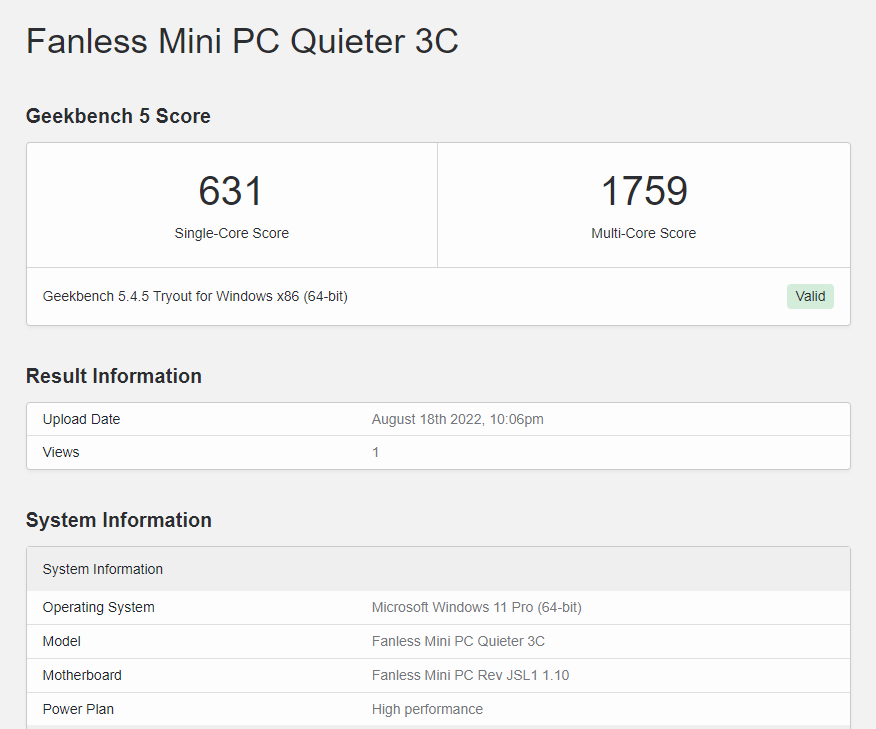Click the single-core score 631
The width and height of the screenshot is (876, 729).
230,190
